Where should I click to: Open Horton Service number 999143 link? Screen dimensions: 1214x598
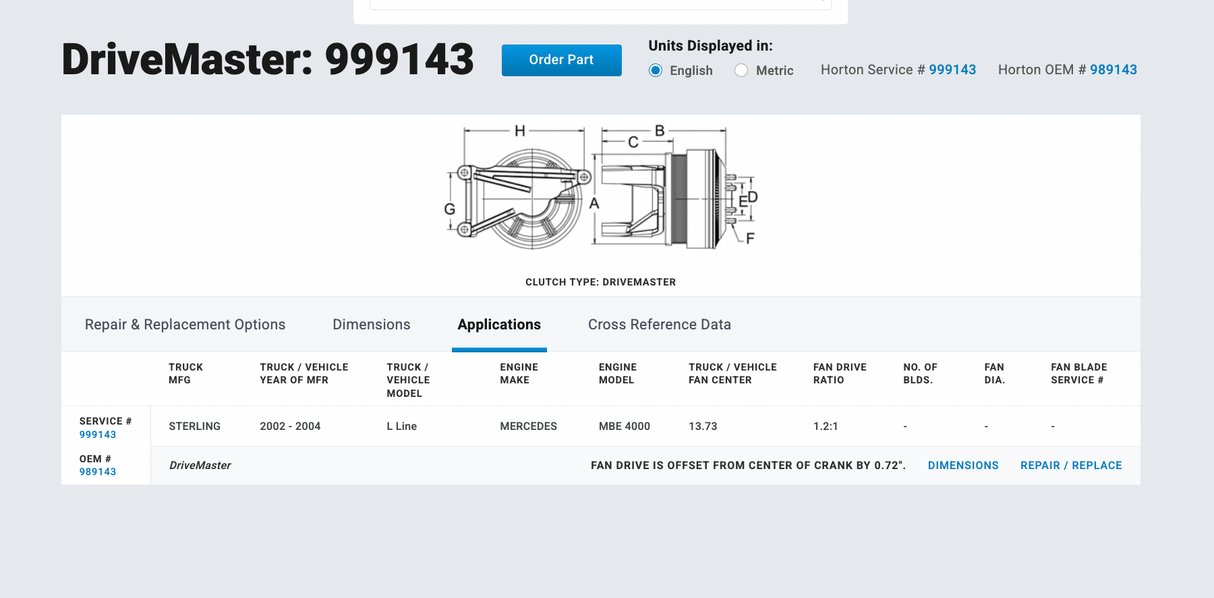click(x=952, y=69)
